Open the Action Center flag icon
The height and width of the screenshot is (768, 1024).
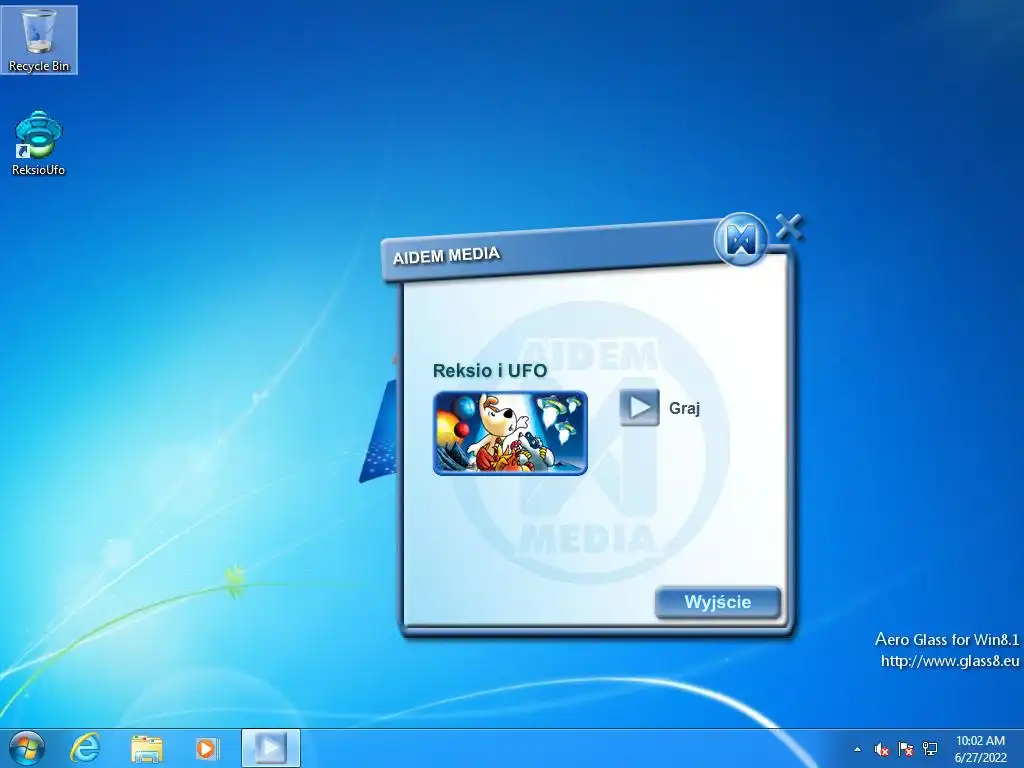tap(906, 749)
